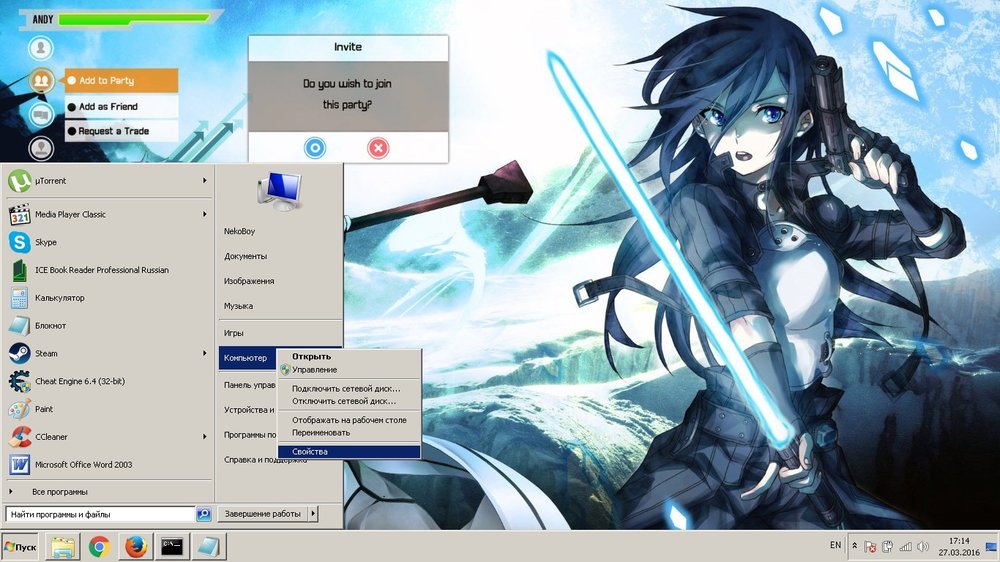The height and width of the screenshot is (562, 1000).
Task: Open shutdown options arrow next to Завершение работы
Action: 312,514
